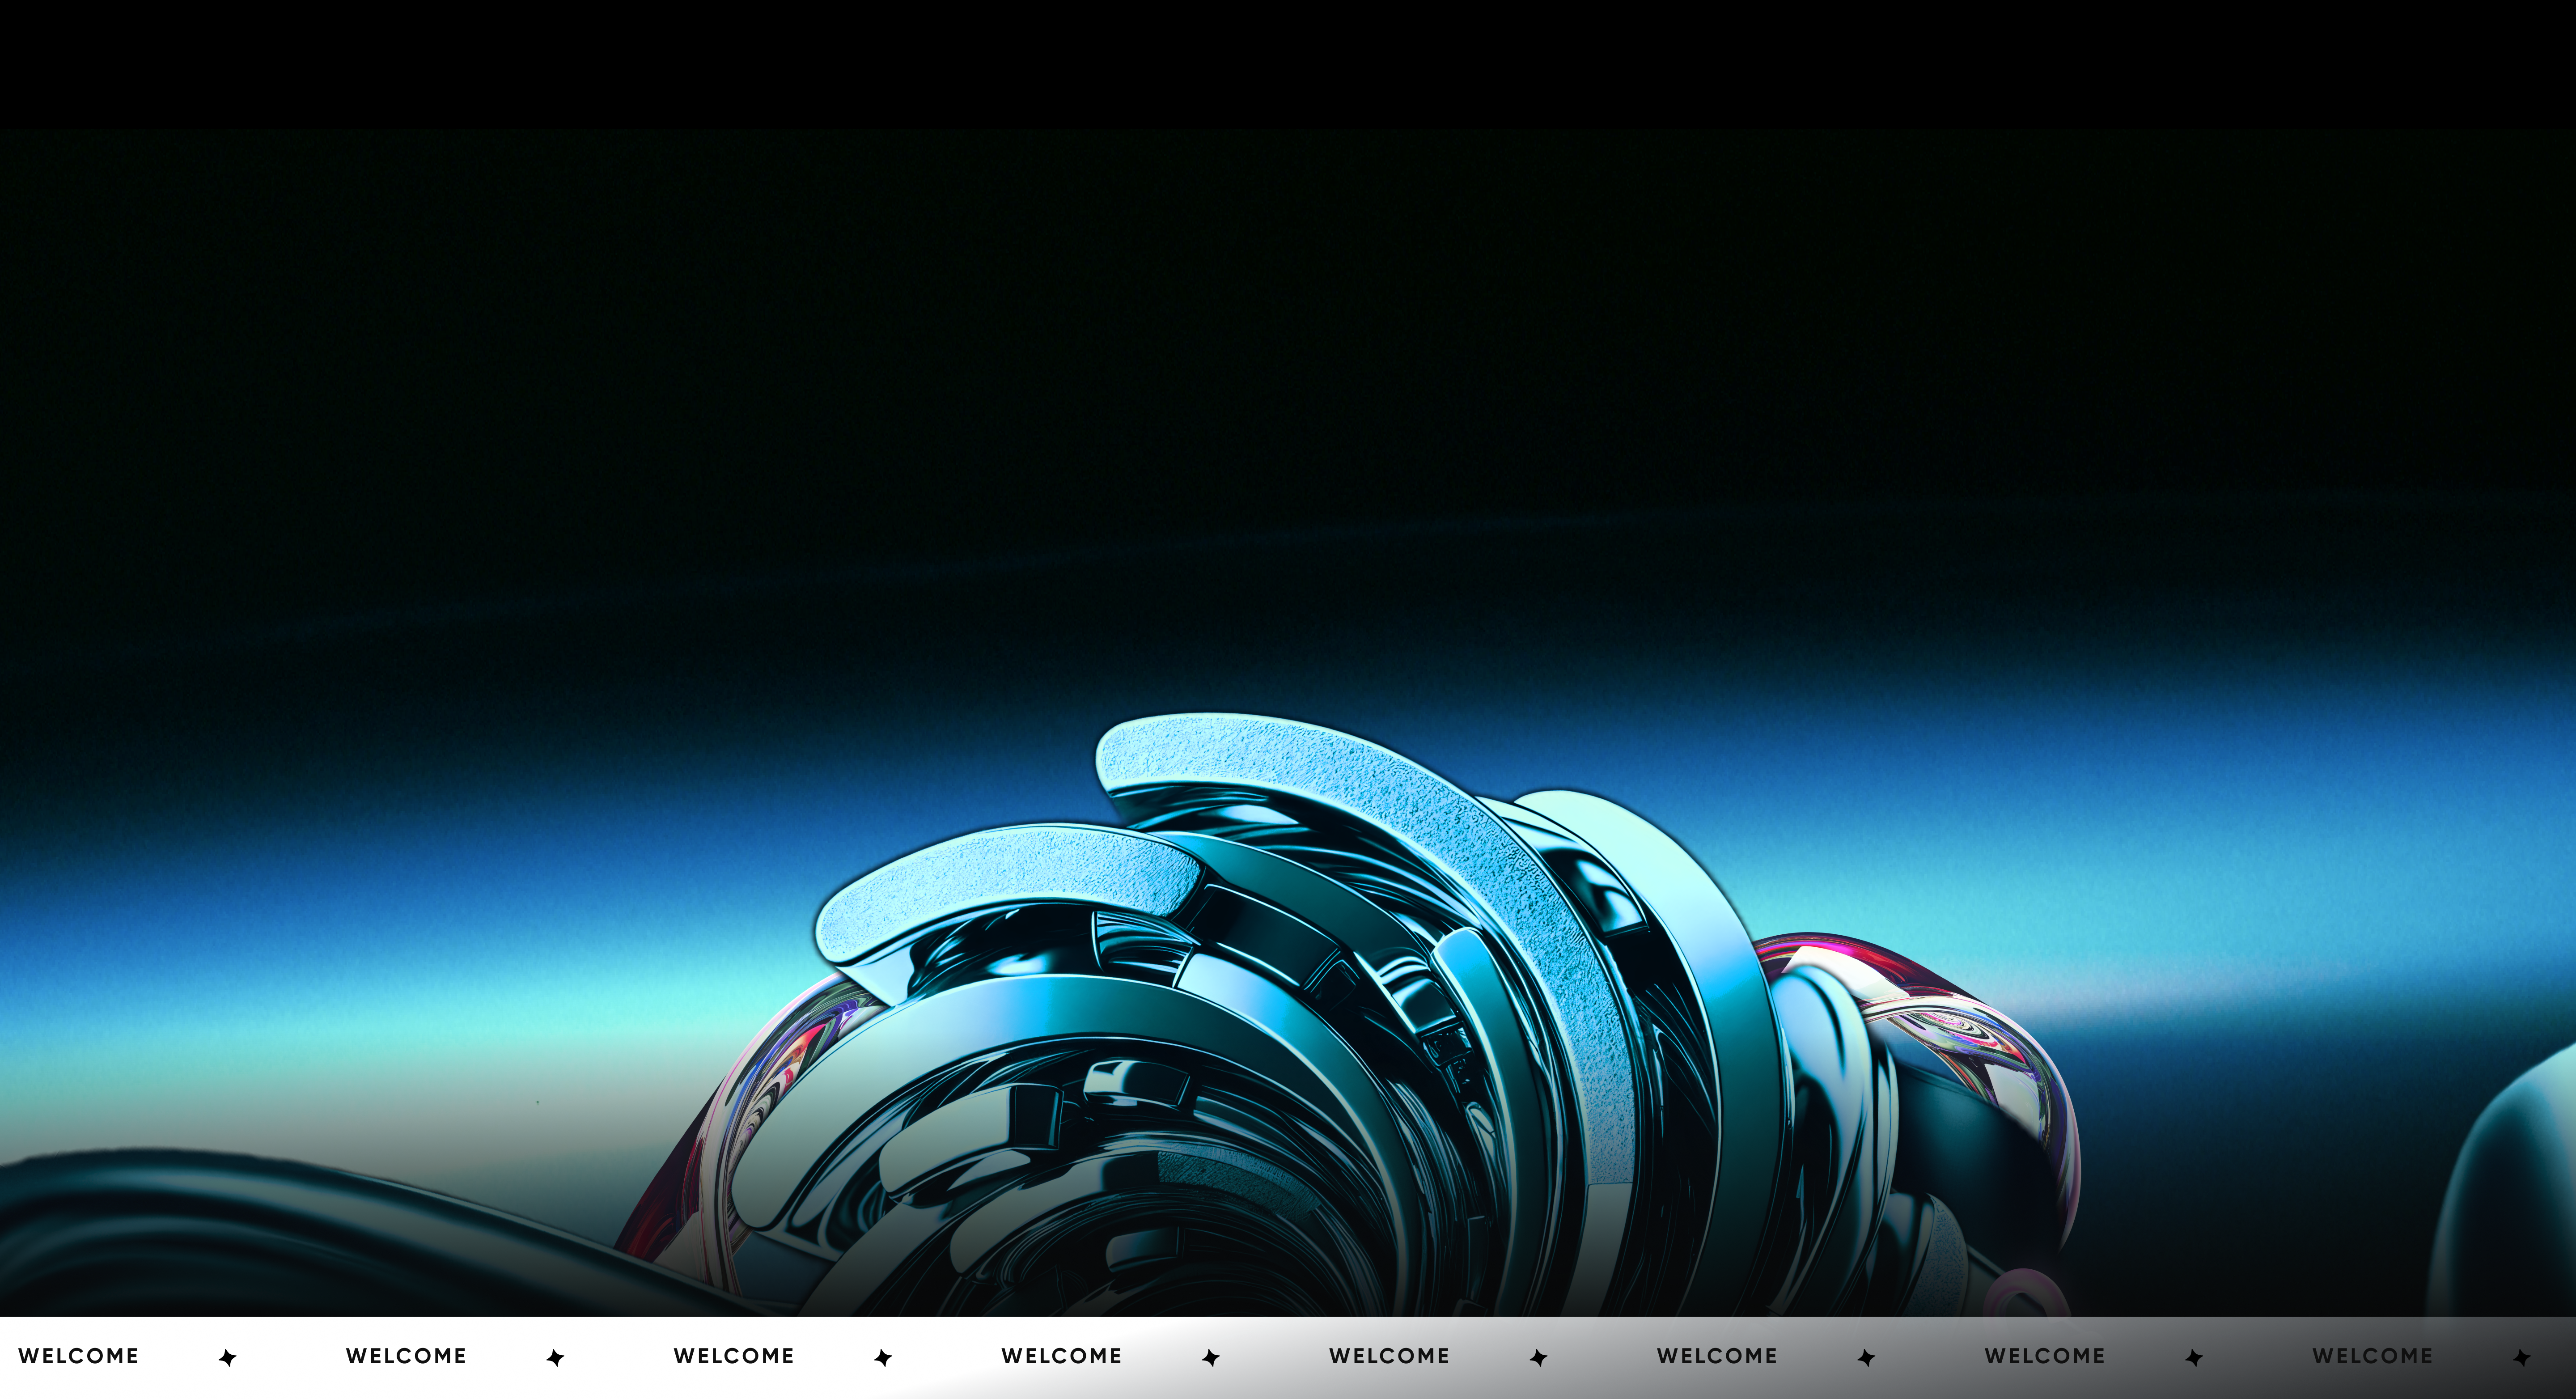Image resolution: width=2576 pixels, height=1399 pixels.
Task: Click the star icon at the marquee's right end
Action: [x=2522, y=1357]
